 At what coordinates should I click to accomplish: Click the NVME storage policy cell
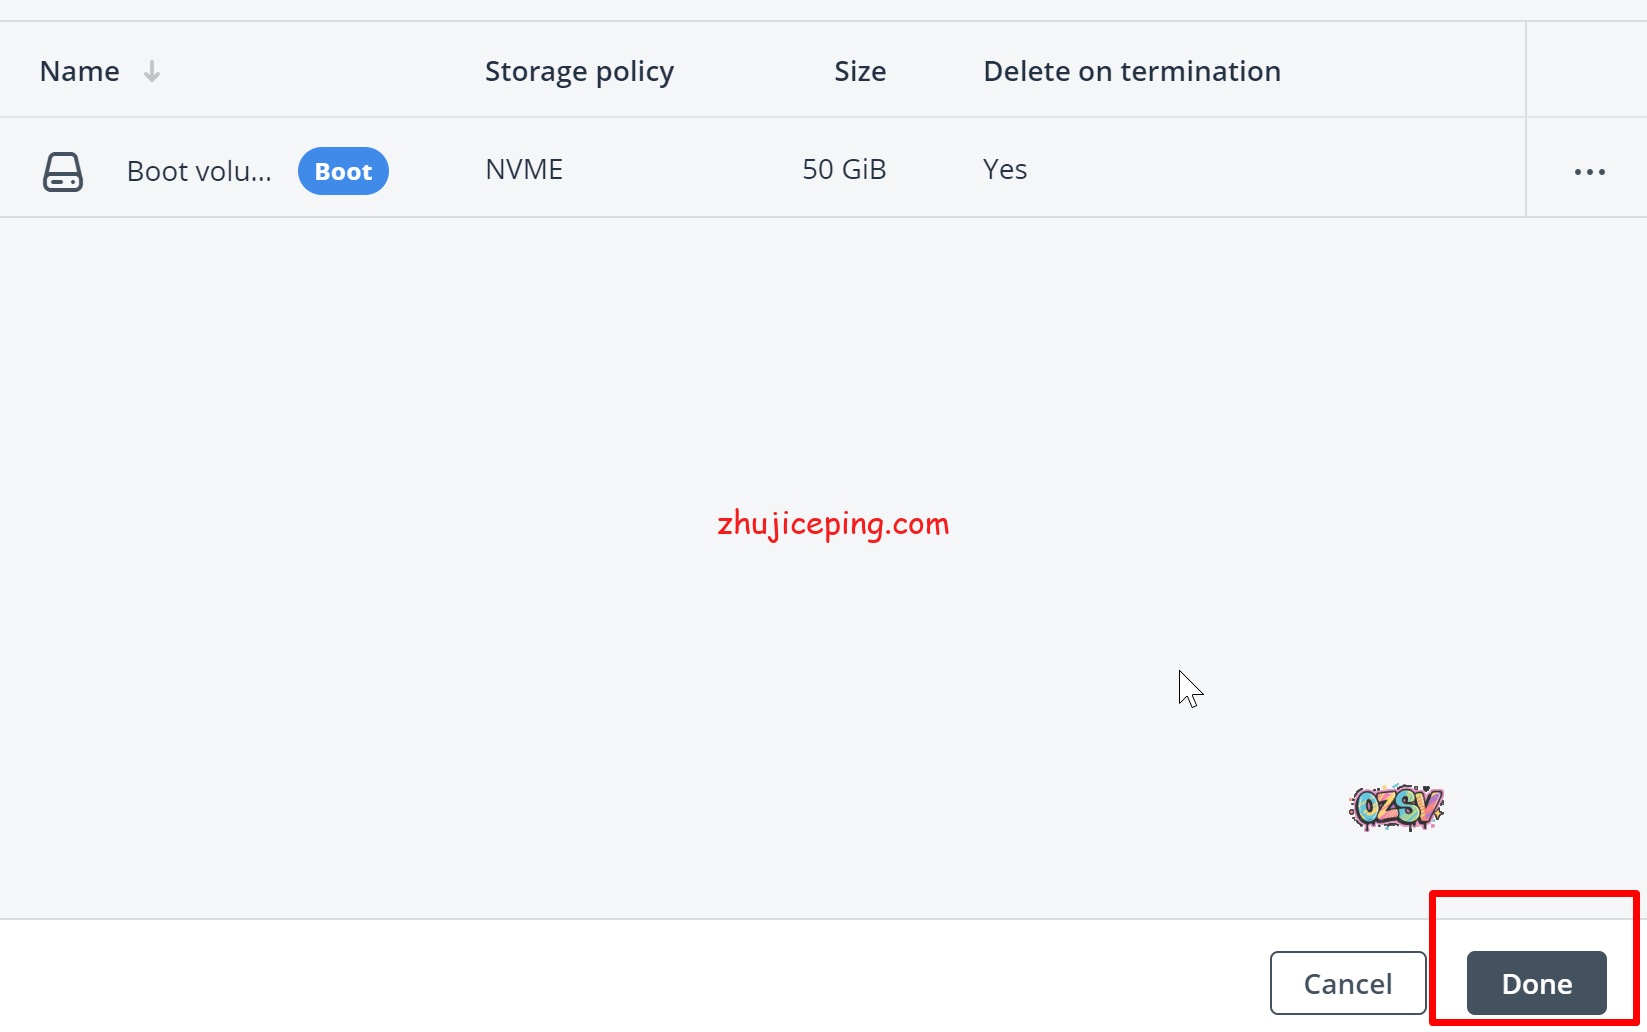click(x=524, y=170)
